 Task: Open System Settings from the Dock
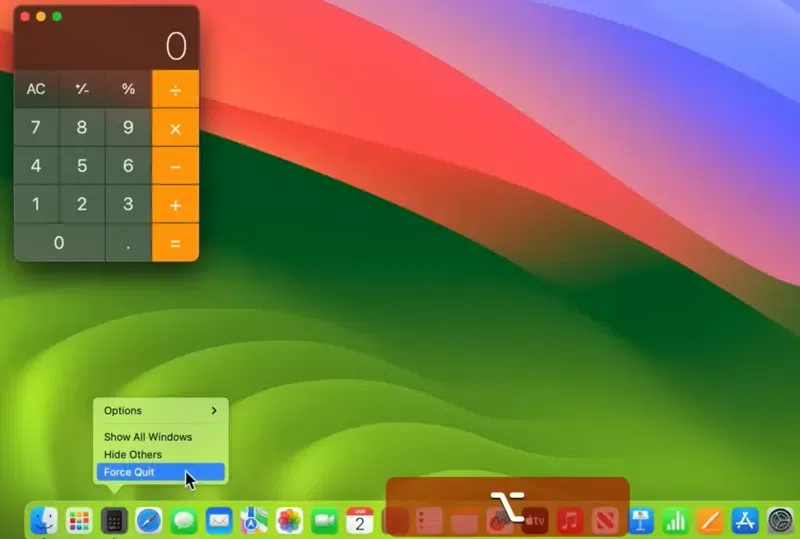(780, 521)
